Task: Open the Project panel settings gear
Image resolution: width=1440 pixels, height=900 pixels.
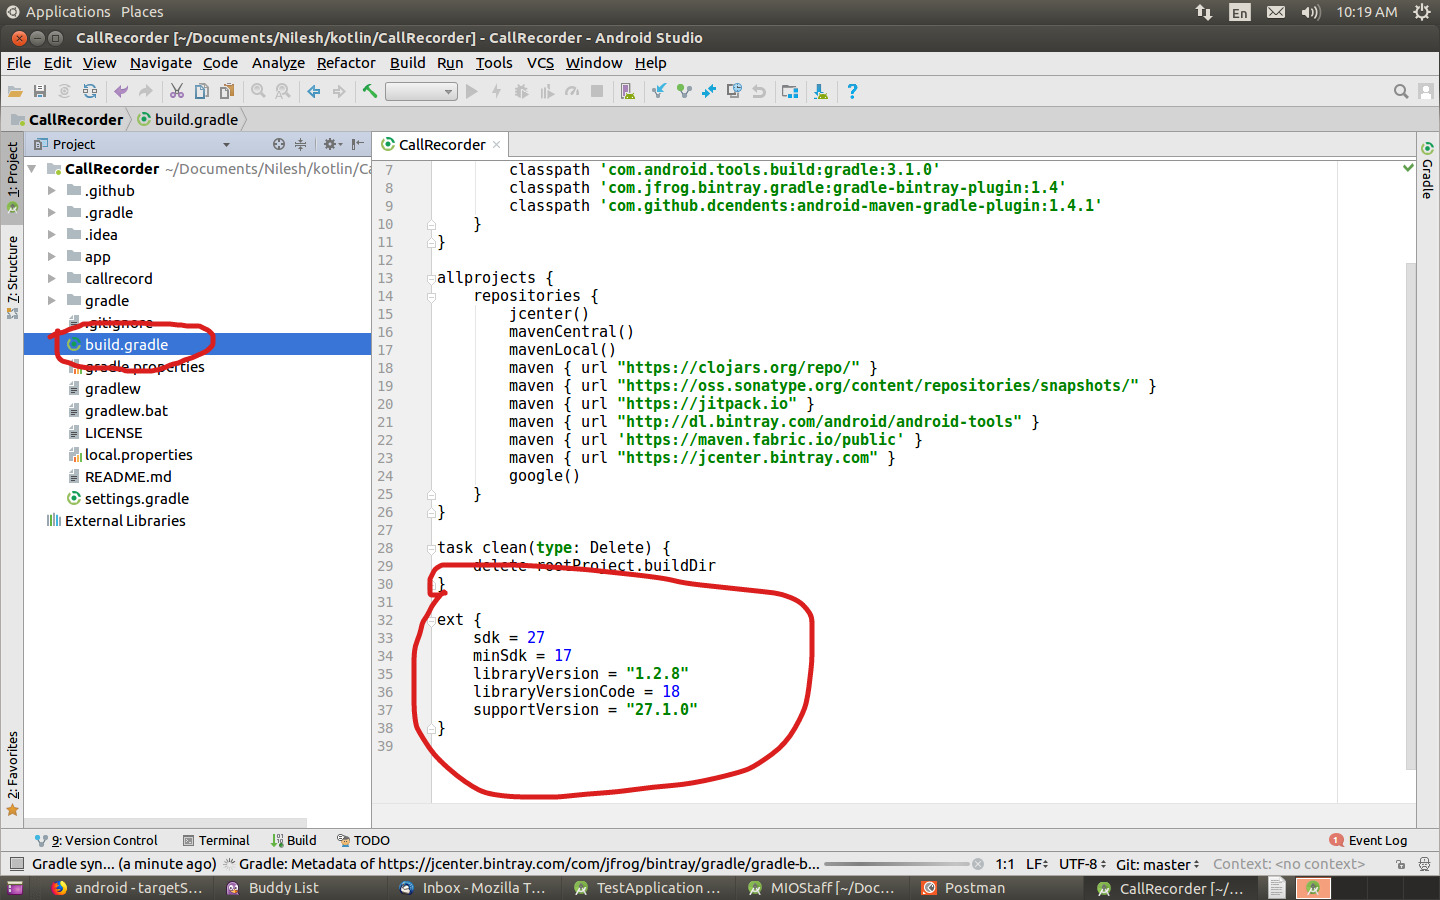Action: coord(332,144)
